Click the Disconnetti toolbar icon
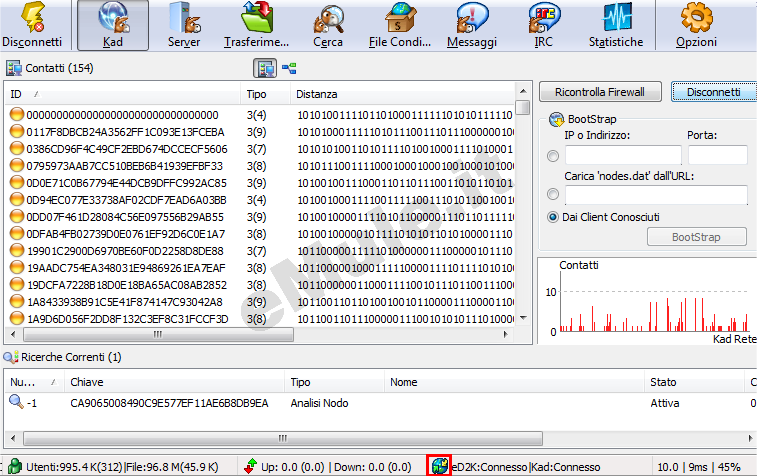 click(x=32, y=24)
